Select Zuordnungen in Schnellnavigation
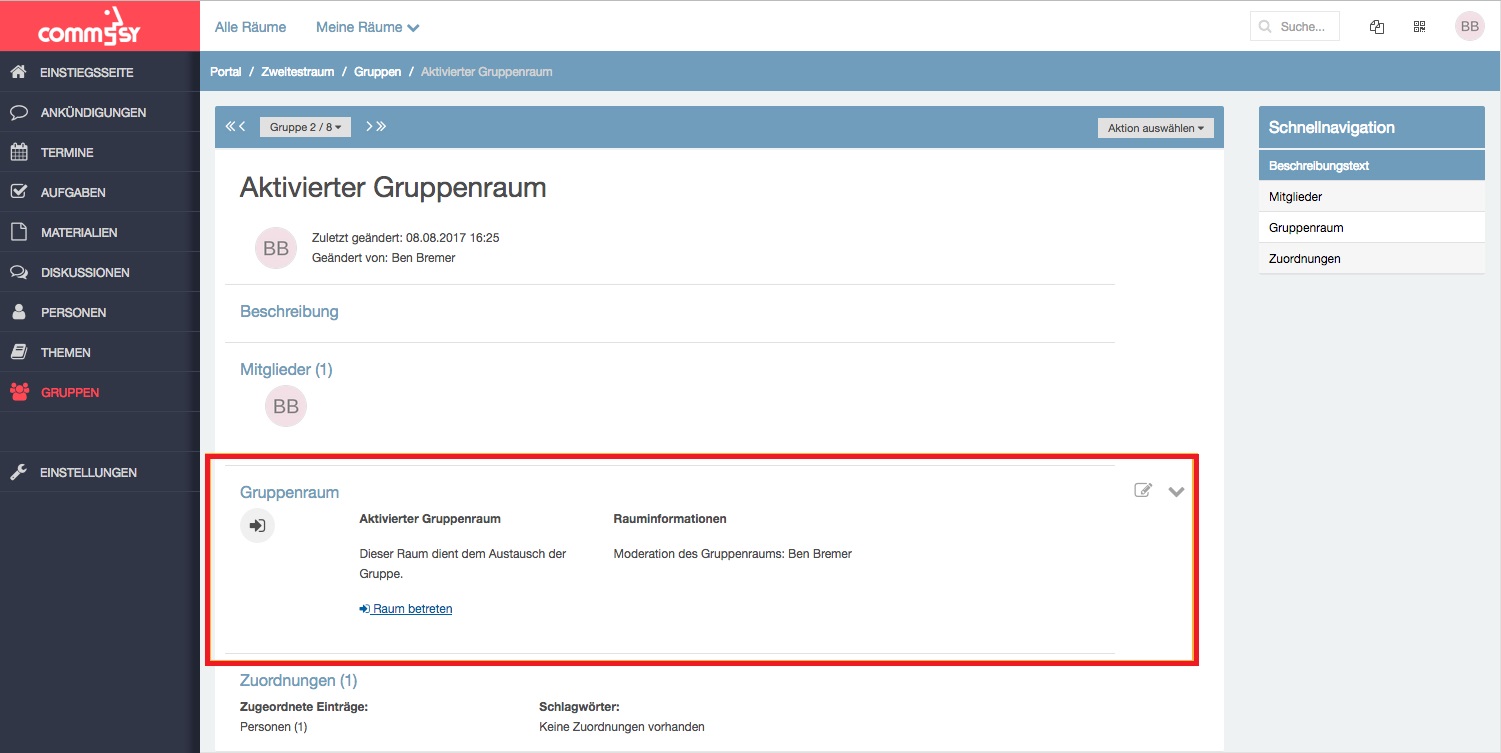The height and width of the screenshot is (753, 1501). click(1371, 259)
